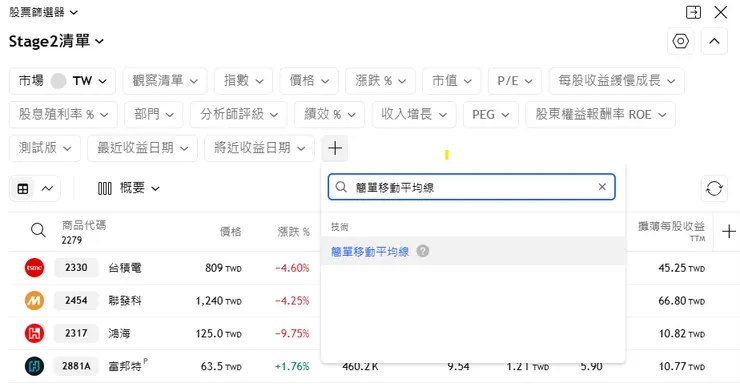This screenshot has height=384, width=740.
Task: Click the +1.76% change cell
Action: (x=292, y=366)
